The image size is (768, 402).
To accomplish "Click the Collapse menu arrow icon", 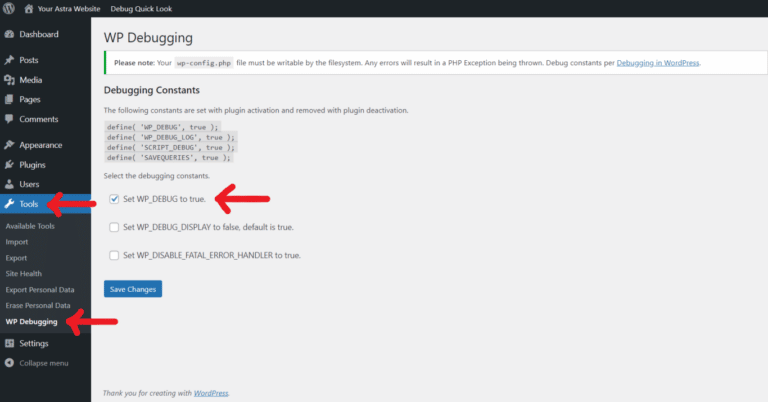I will pyautogui.click(x=9, y=363).
